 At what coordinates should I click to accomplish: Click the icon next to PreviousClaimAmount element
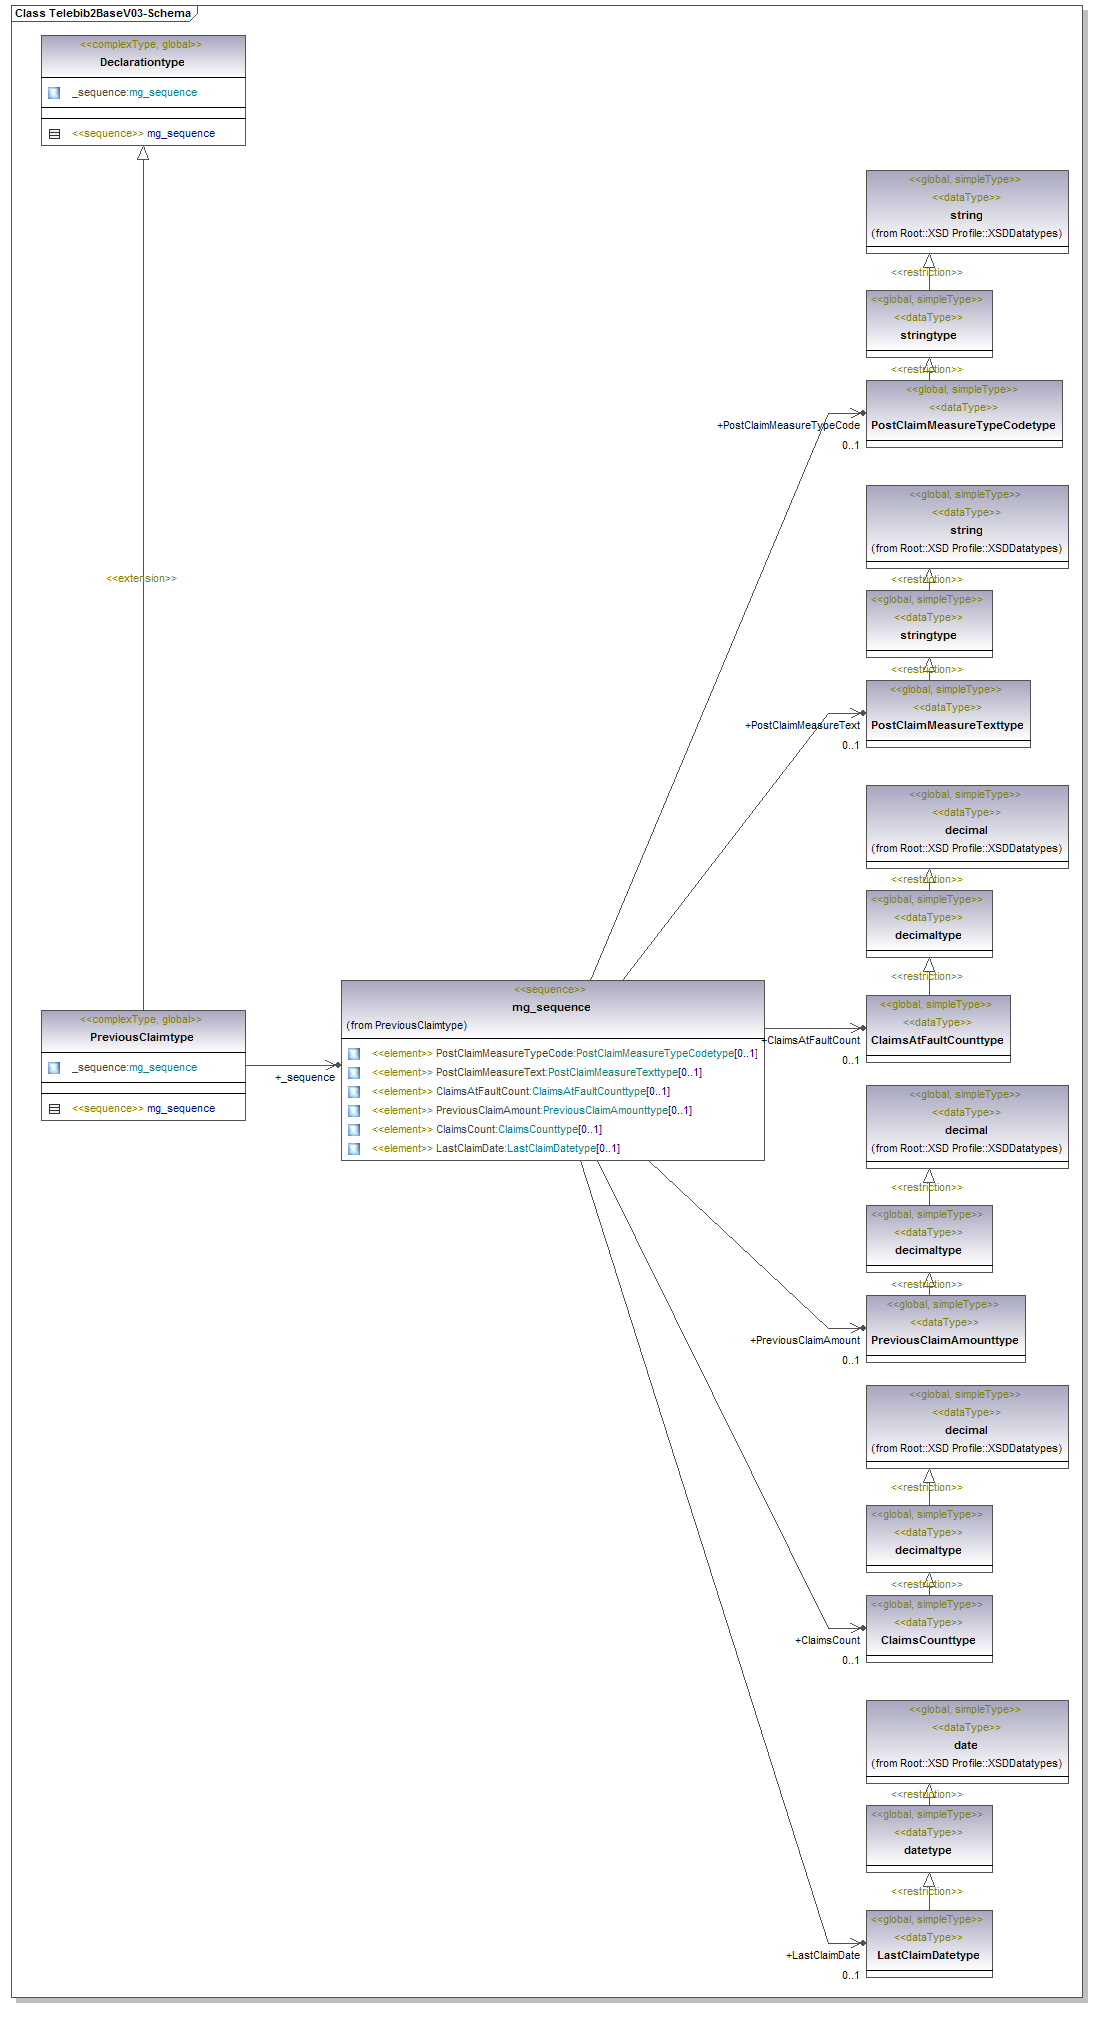(354, 1111)
